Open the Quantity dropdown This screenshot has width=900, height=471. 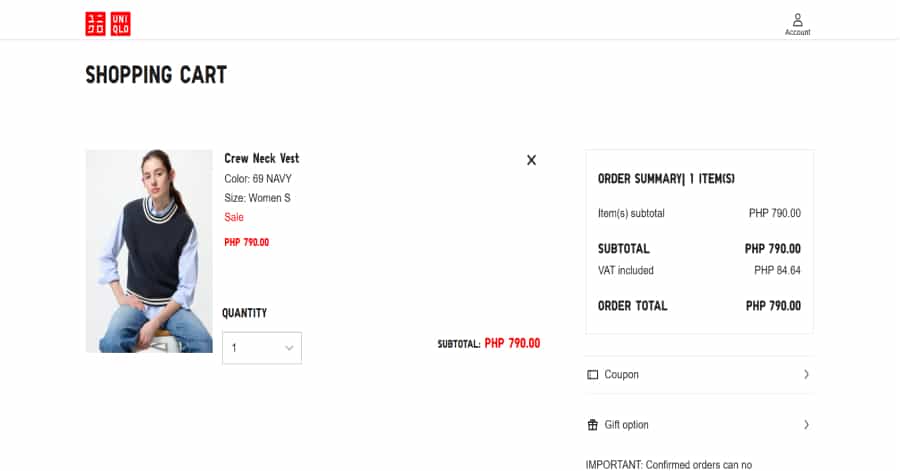(x=262, y=348)
